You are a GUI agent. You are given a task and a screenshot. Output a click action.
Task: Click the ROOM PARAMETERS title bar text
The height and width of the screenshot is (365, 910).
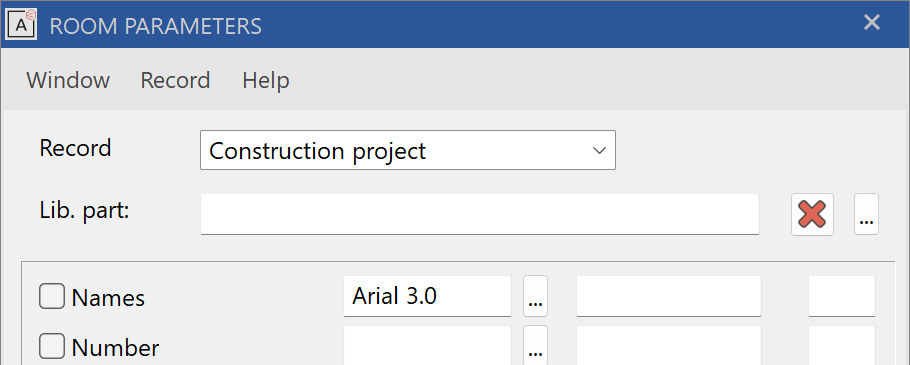coord(156,26)
